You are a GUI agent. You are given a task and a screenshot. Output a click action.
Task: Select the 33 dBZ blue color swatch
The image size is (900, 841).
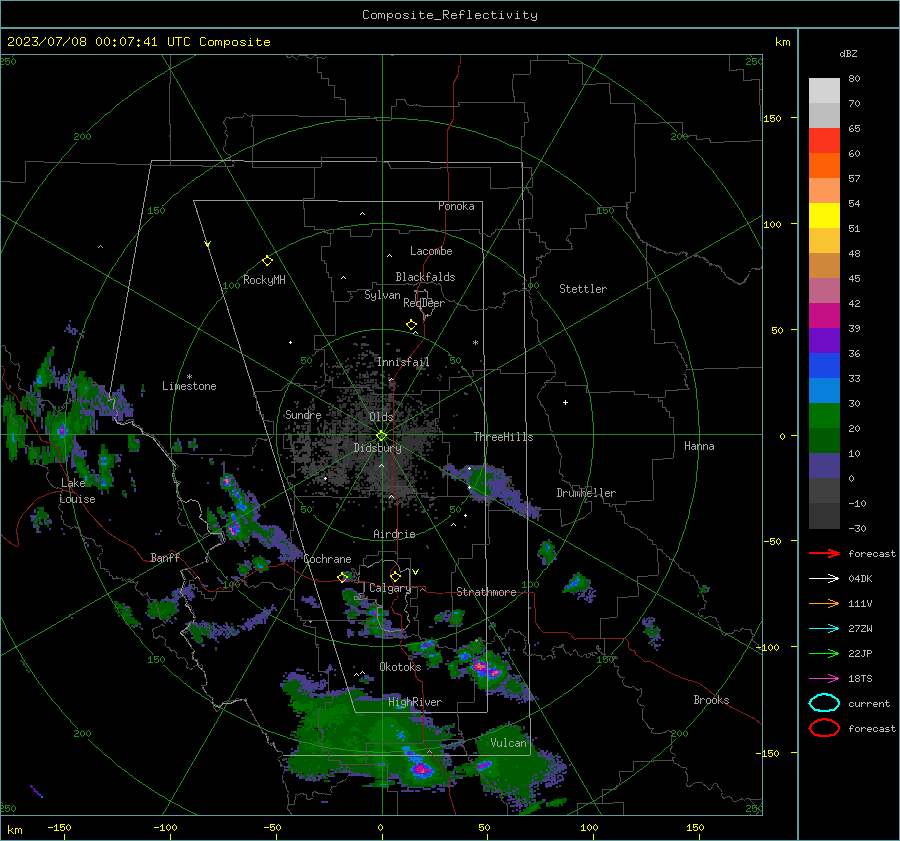pyautogui.click(x=824, y=390)
